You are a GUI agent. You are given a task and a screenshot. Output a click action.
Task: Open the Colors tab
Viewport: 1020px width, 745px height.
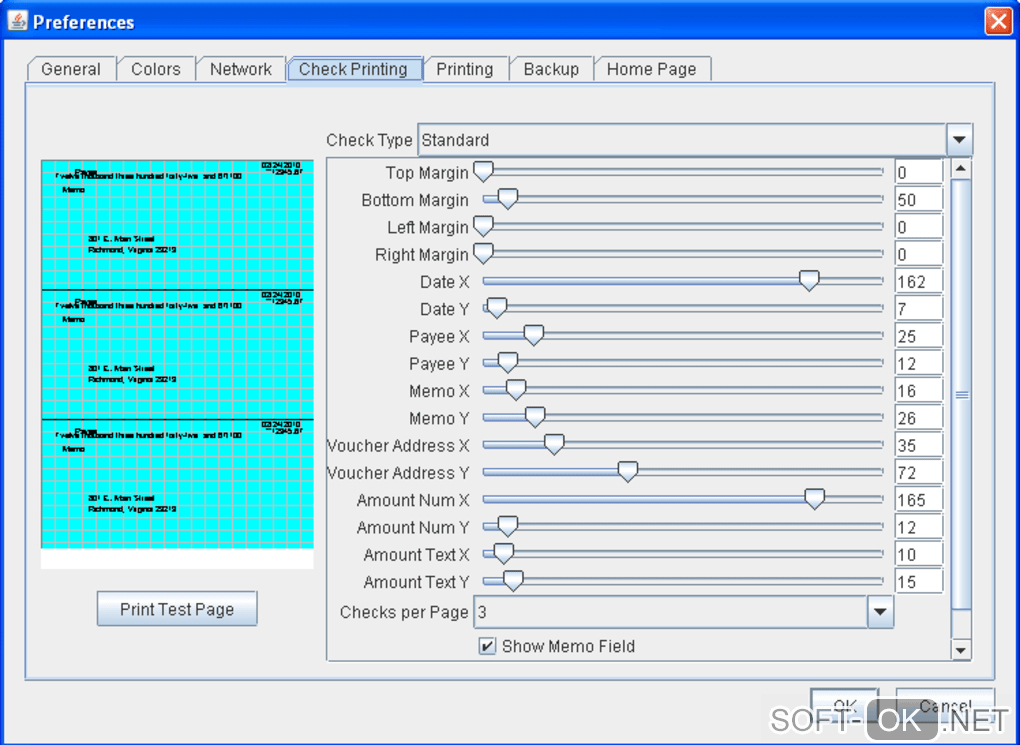click(156, 69)
